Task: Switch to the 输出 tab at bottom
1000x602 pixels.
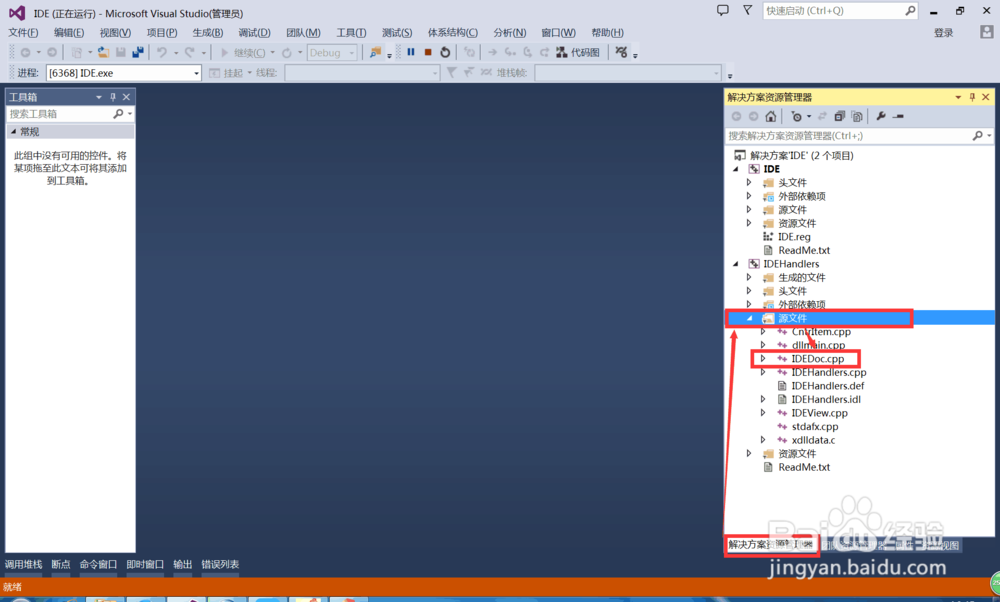Action: pos(181,564)
